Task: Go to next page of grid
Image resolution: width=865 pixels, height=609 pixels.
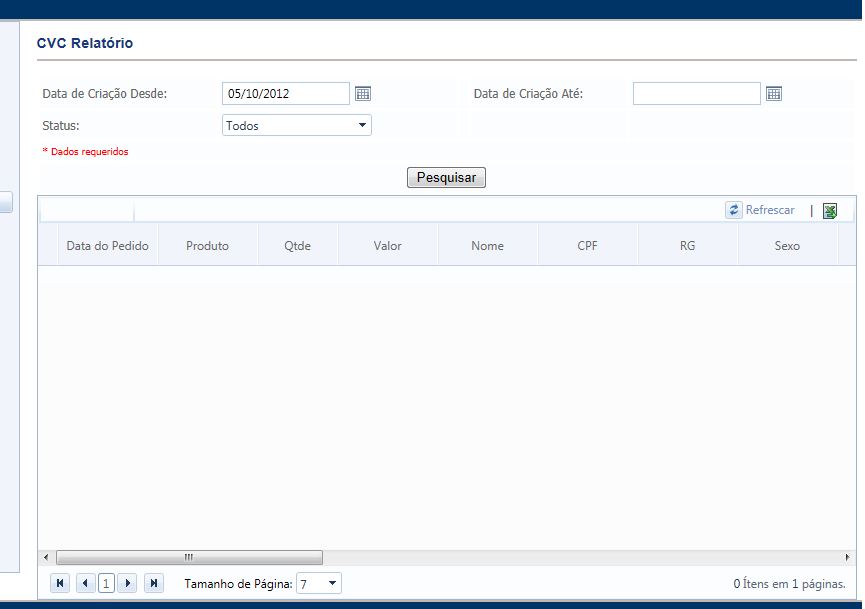Action: 127,583
